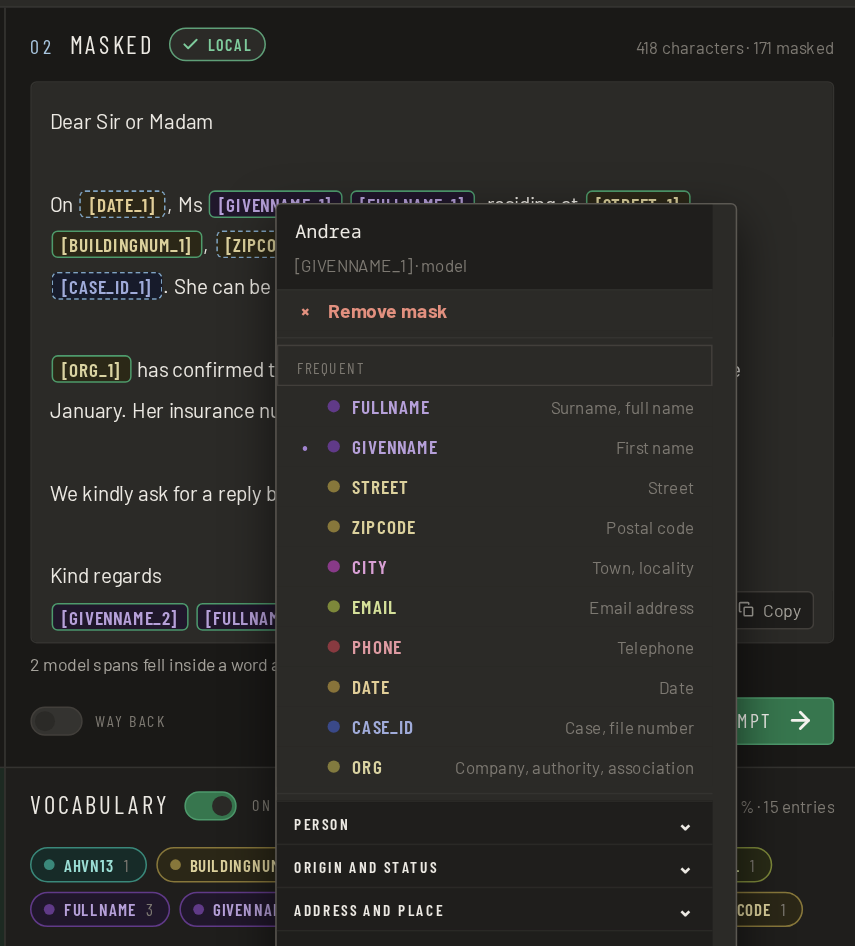This screenshot has width=855, height=946.
Task: Click the blue CASE_ID color dot
Action: 334,726
